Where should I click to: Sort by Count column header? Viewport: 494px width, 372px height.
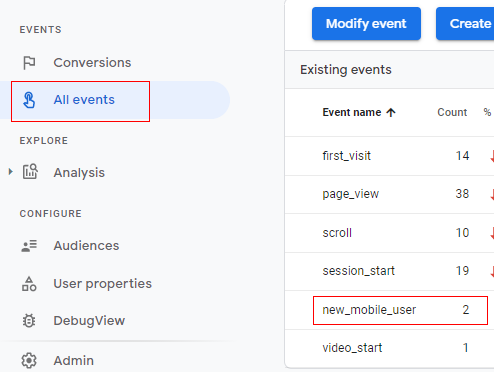pyautogui.click(x=452, y=112)
